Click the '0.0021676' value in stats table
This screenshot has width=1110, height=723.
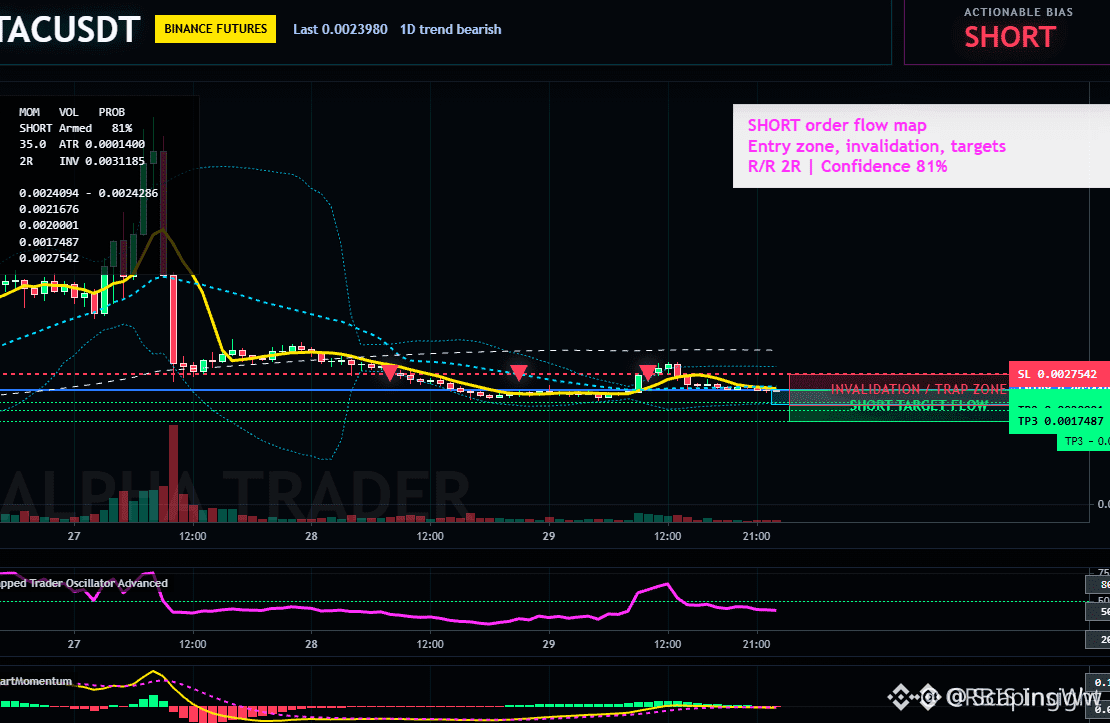49,210
